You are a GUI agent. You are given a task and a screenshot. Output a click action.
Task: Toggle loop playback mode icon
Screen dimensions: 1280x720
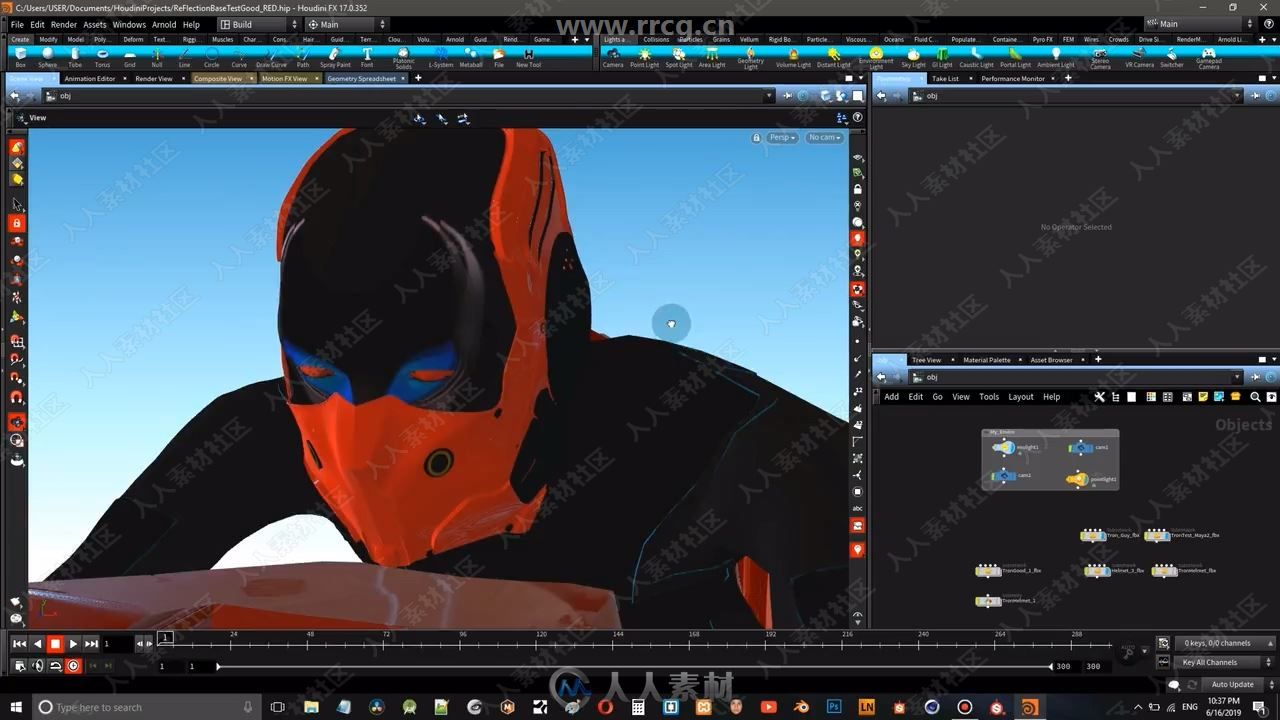tap(56, 665)
